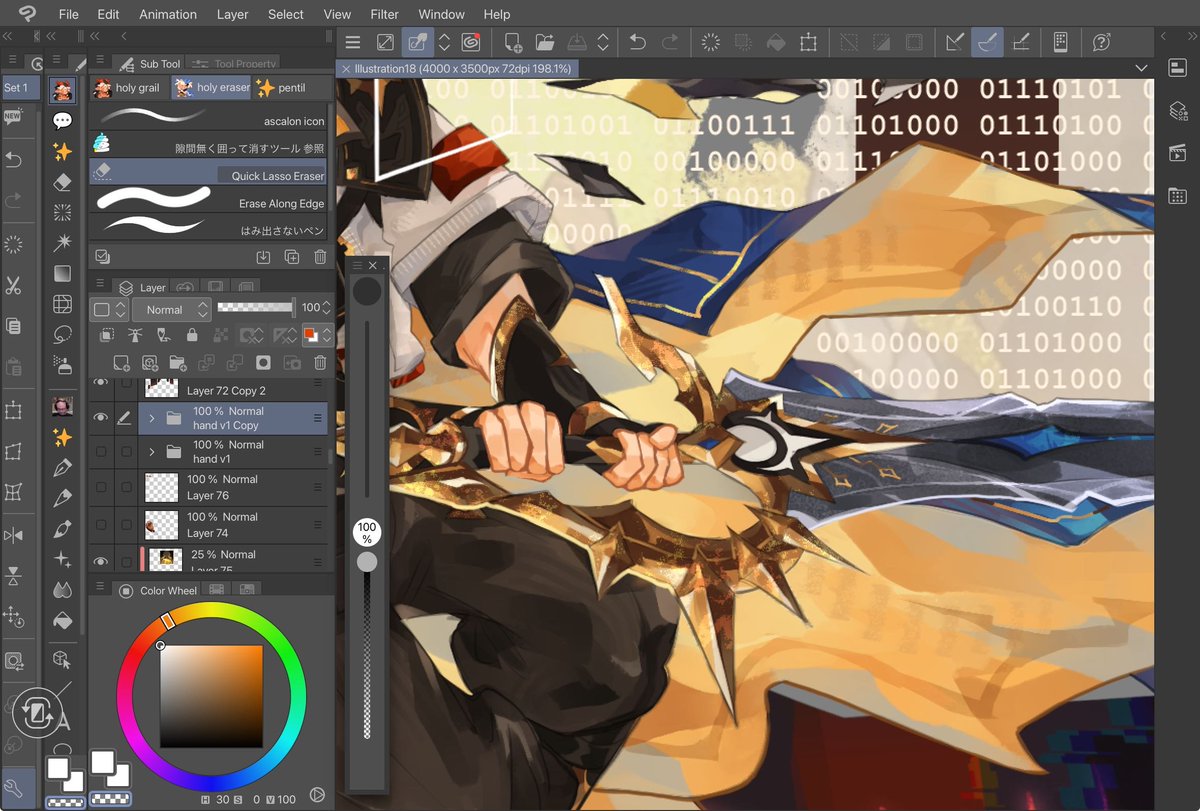
Task: Toggle snap to special ruler icon
Action: 987,42
